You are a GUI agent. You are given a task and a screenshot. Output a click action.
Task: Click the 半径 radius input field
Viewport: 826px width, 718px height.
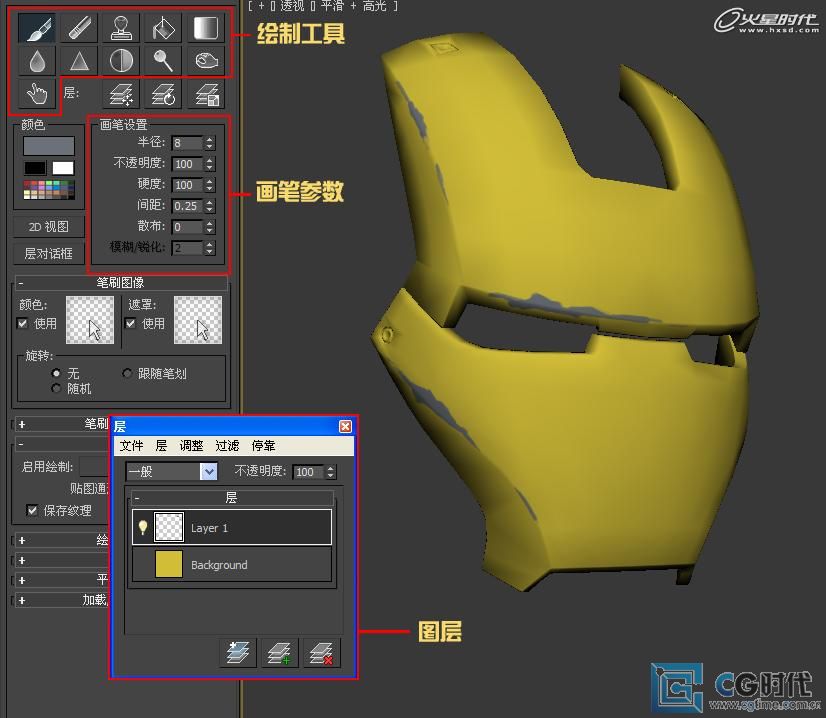(x=188, y=143)
